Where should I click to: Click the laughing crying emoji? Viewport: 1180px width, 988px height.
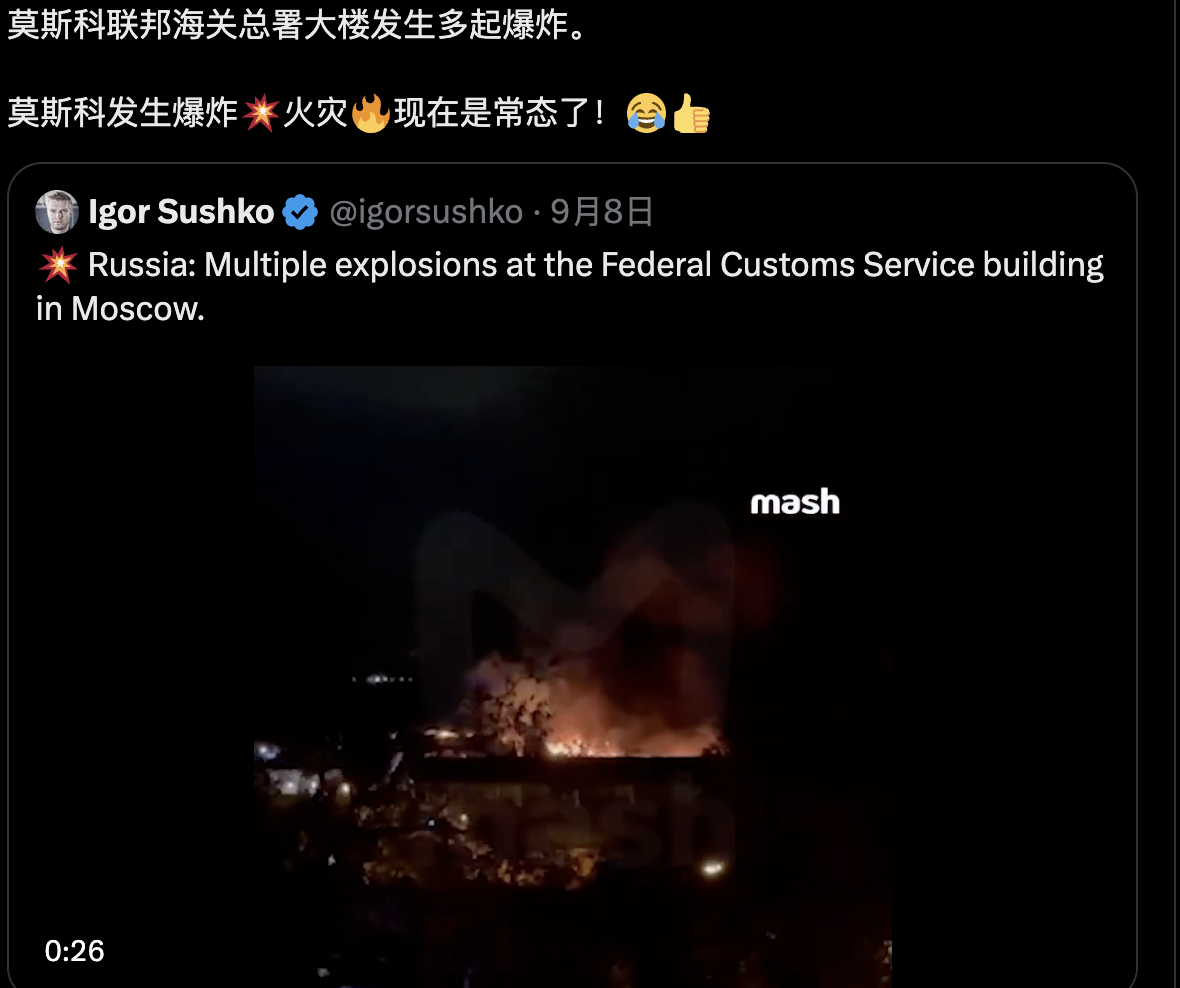click(x=646, y=114)
